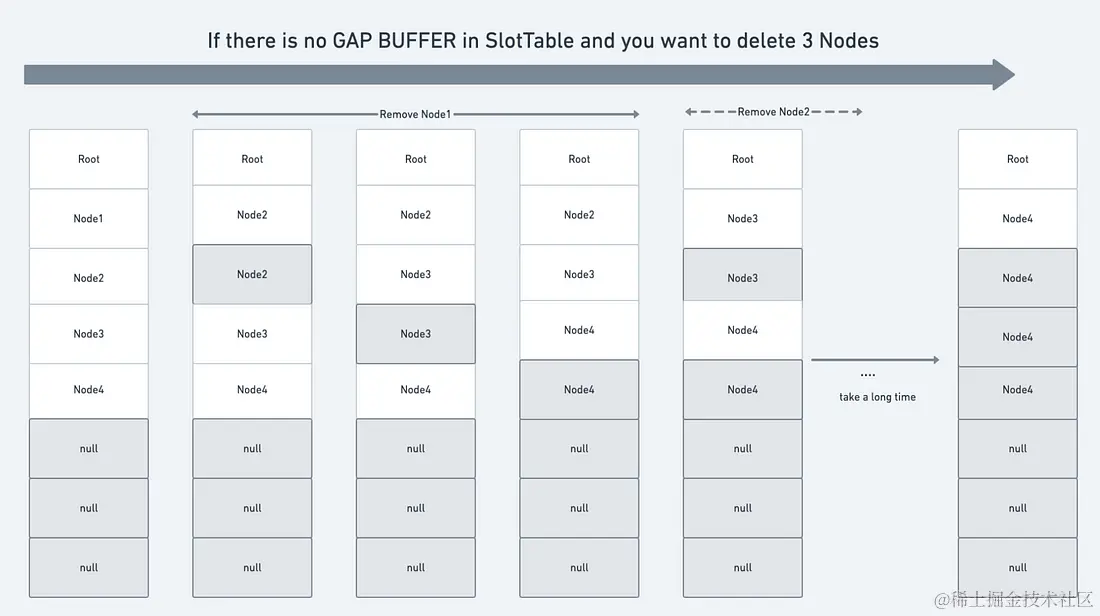Click the shaded Node2 cell in second column
This screenshot has width=1100, height=616.
(x=252, y=274)
